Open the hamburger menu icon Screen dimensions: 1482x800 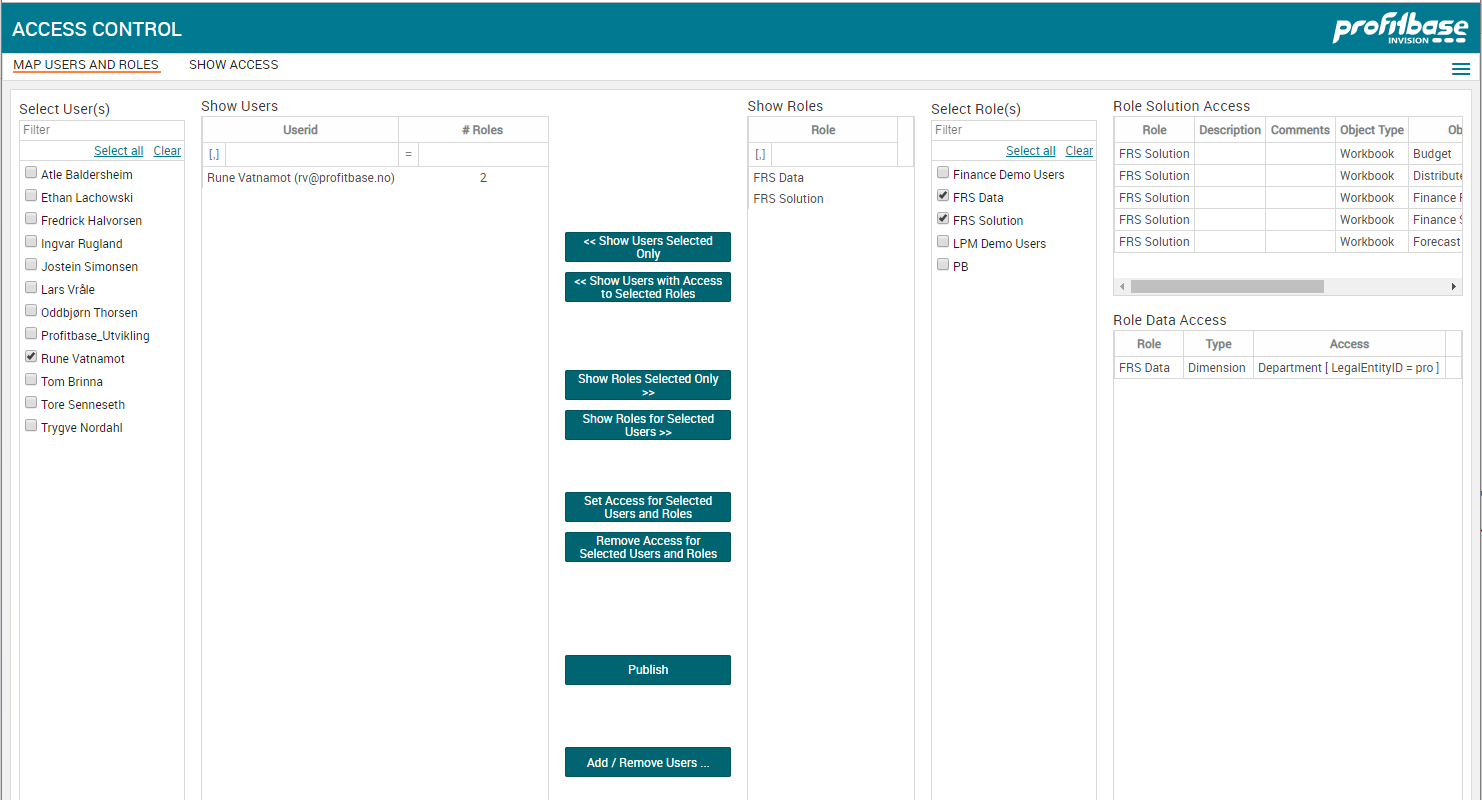point(1461,69)
